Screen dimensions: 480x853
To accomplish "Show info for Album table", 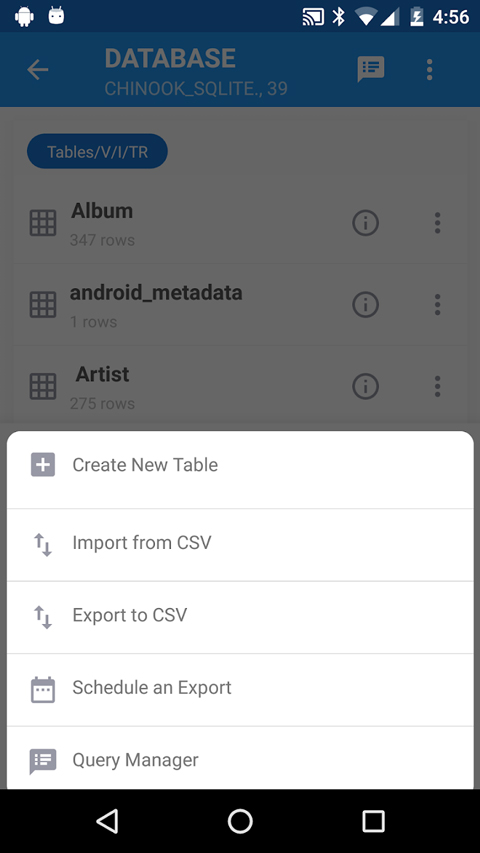I will point(365,223).
